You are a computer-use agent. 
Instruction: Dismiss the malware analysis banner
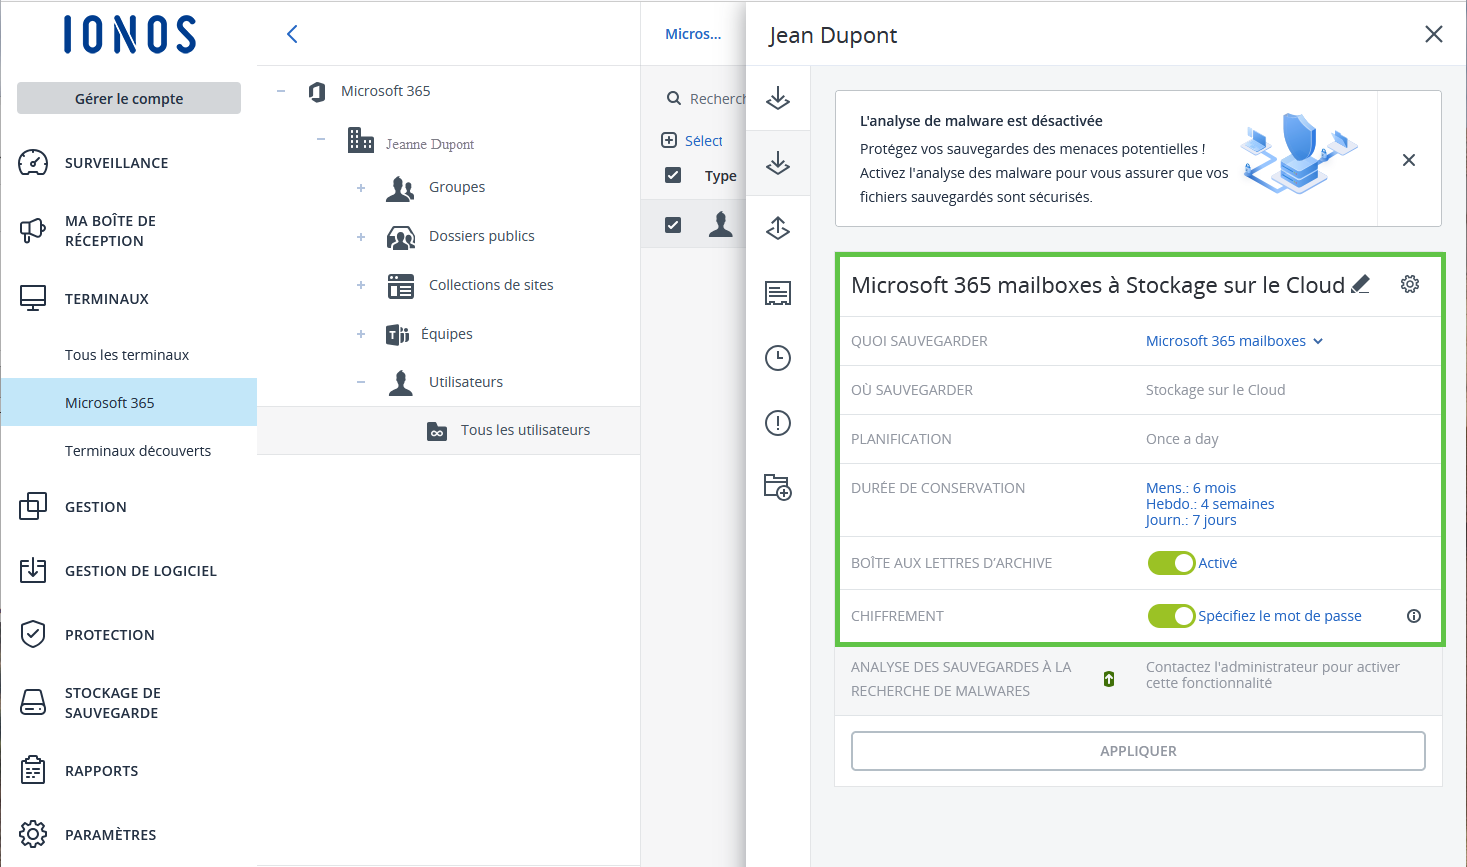[x=1409, y=160]
